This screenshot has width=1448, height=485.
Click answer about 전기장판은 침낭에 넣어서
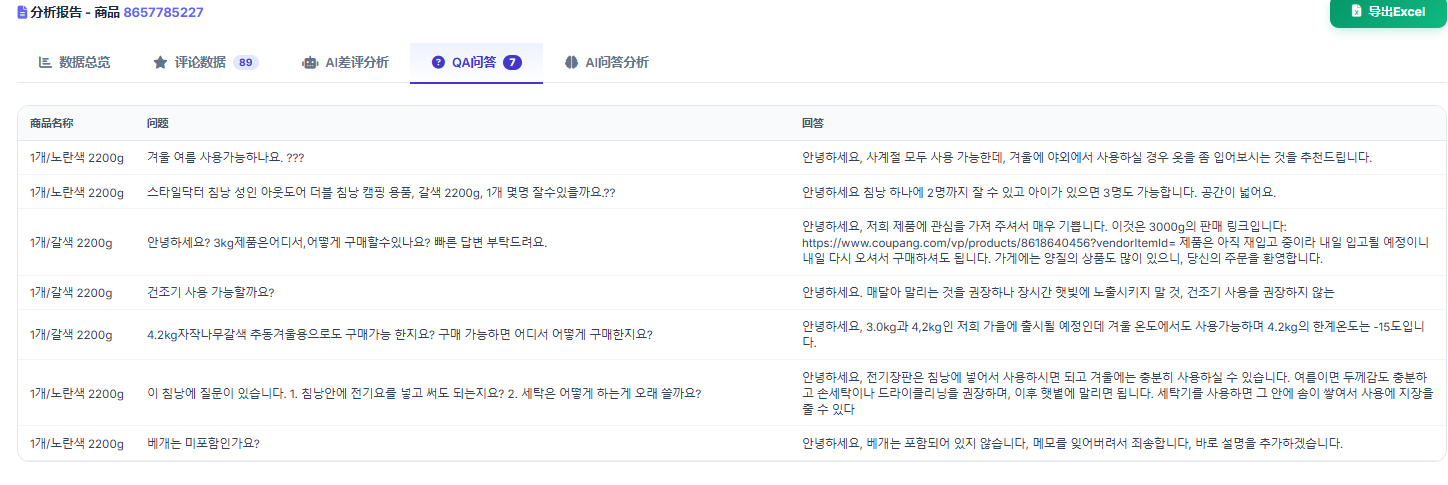[1116, 393]
